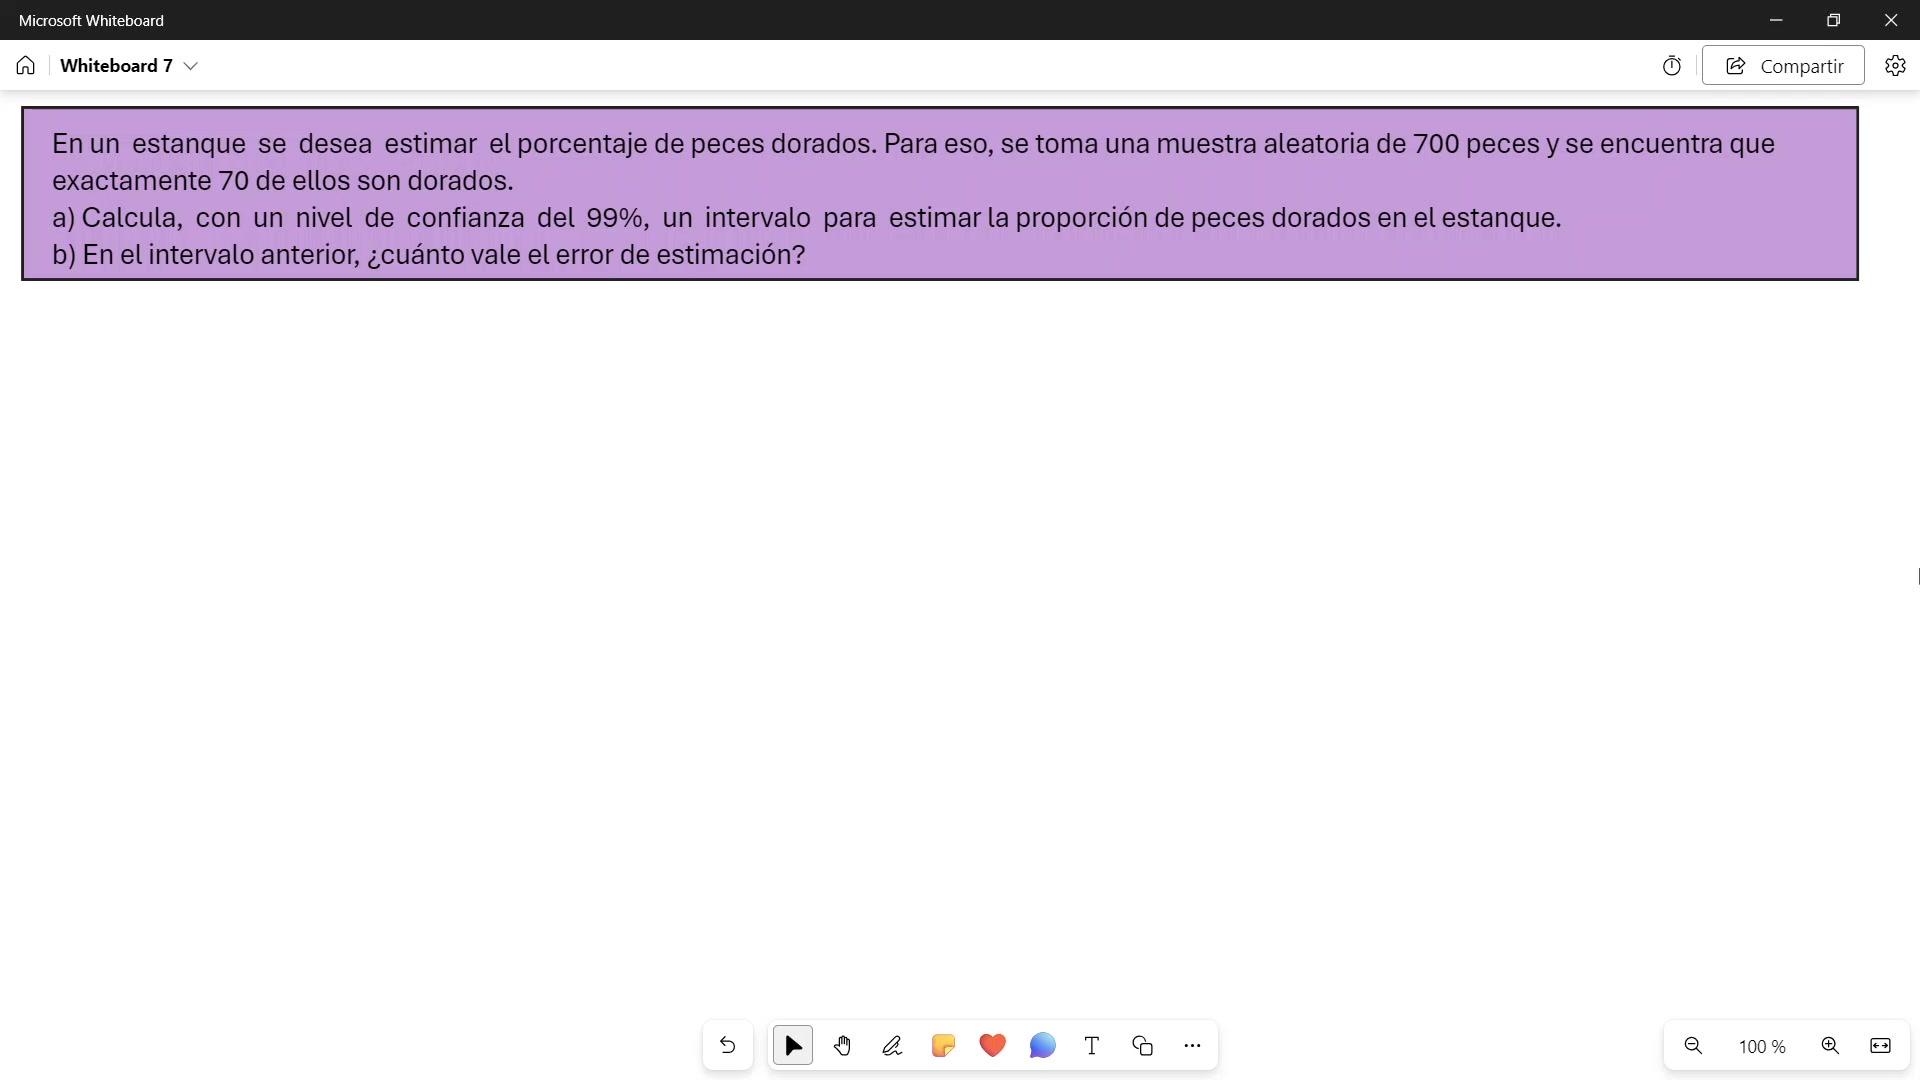
Task: Expand the Whiteboard 7 name dropdown
Action: coord(191,66)
